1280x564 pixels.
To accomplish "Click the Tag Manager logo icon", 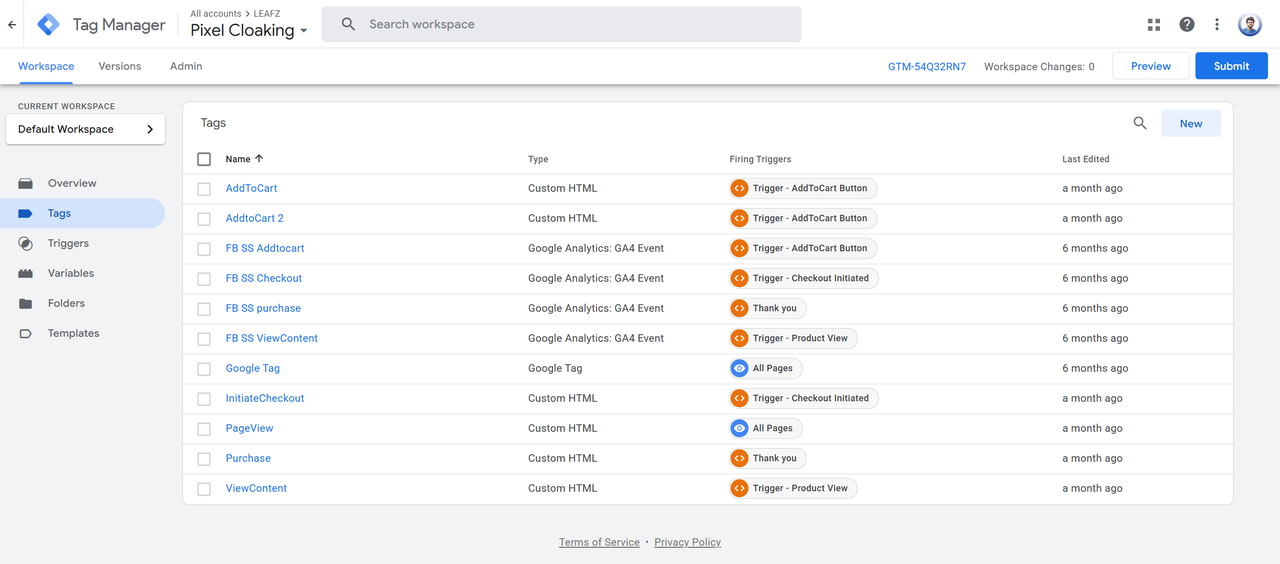I will point(48,24).
